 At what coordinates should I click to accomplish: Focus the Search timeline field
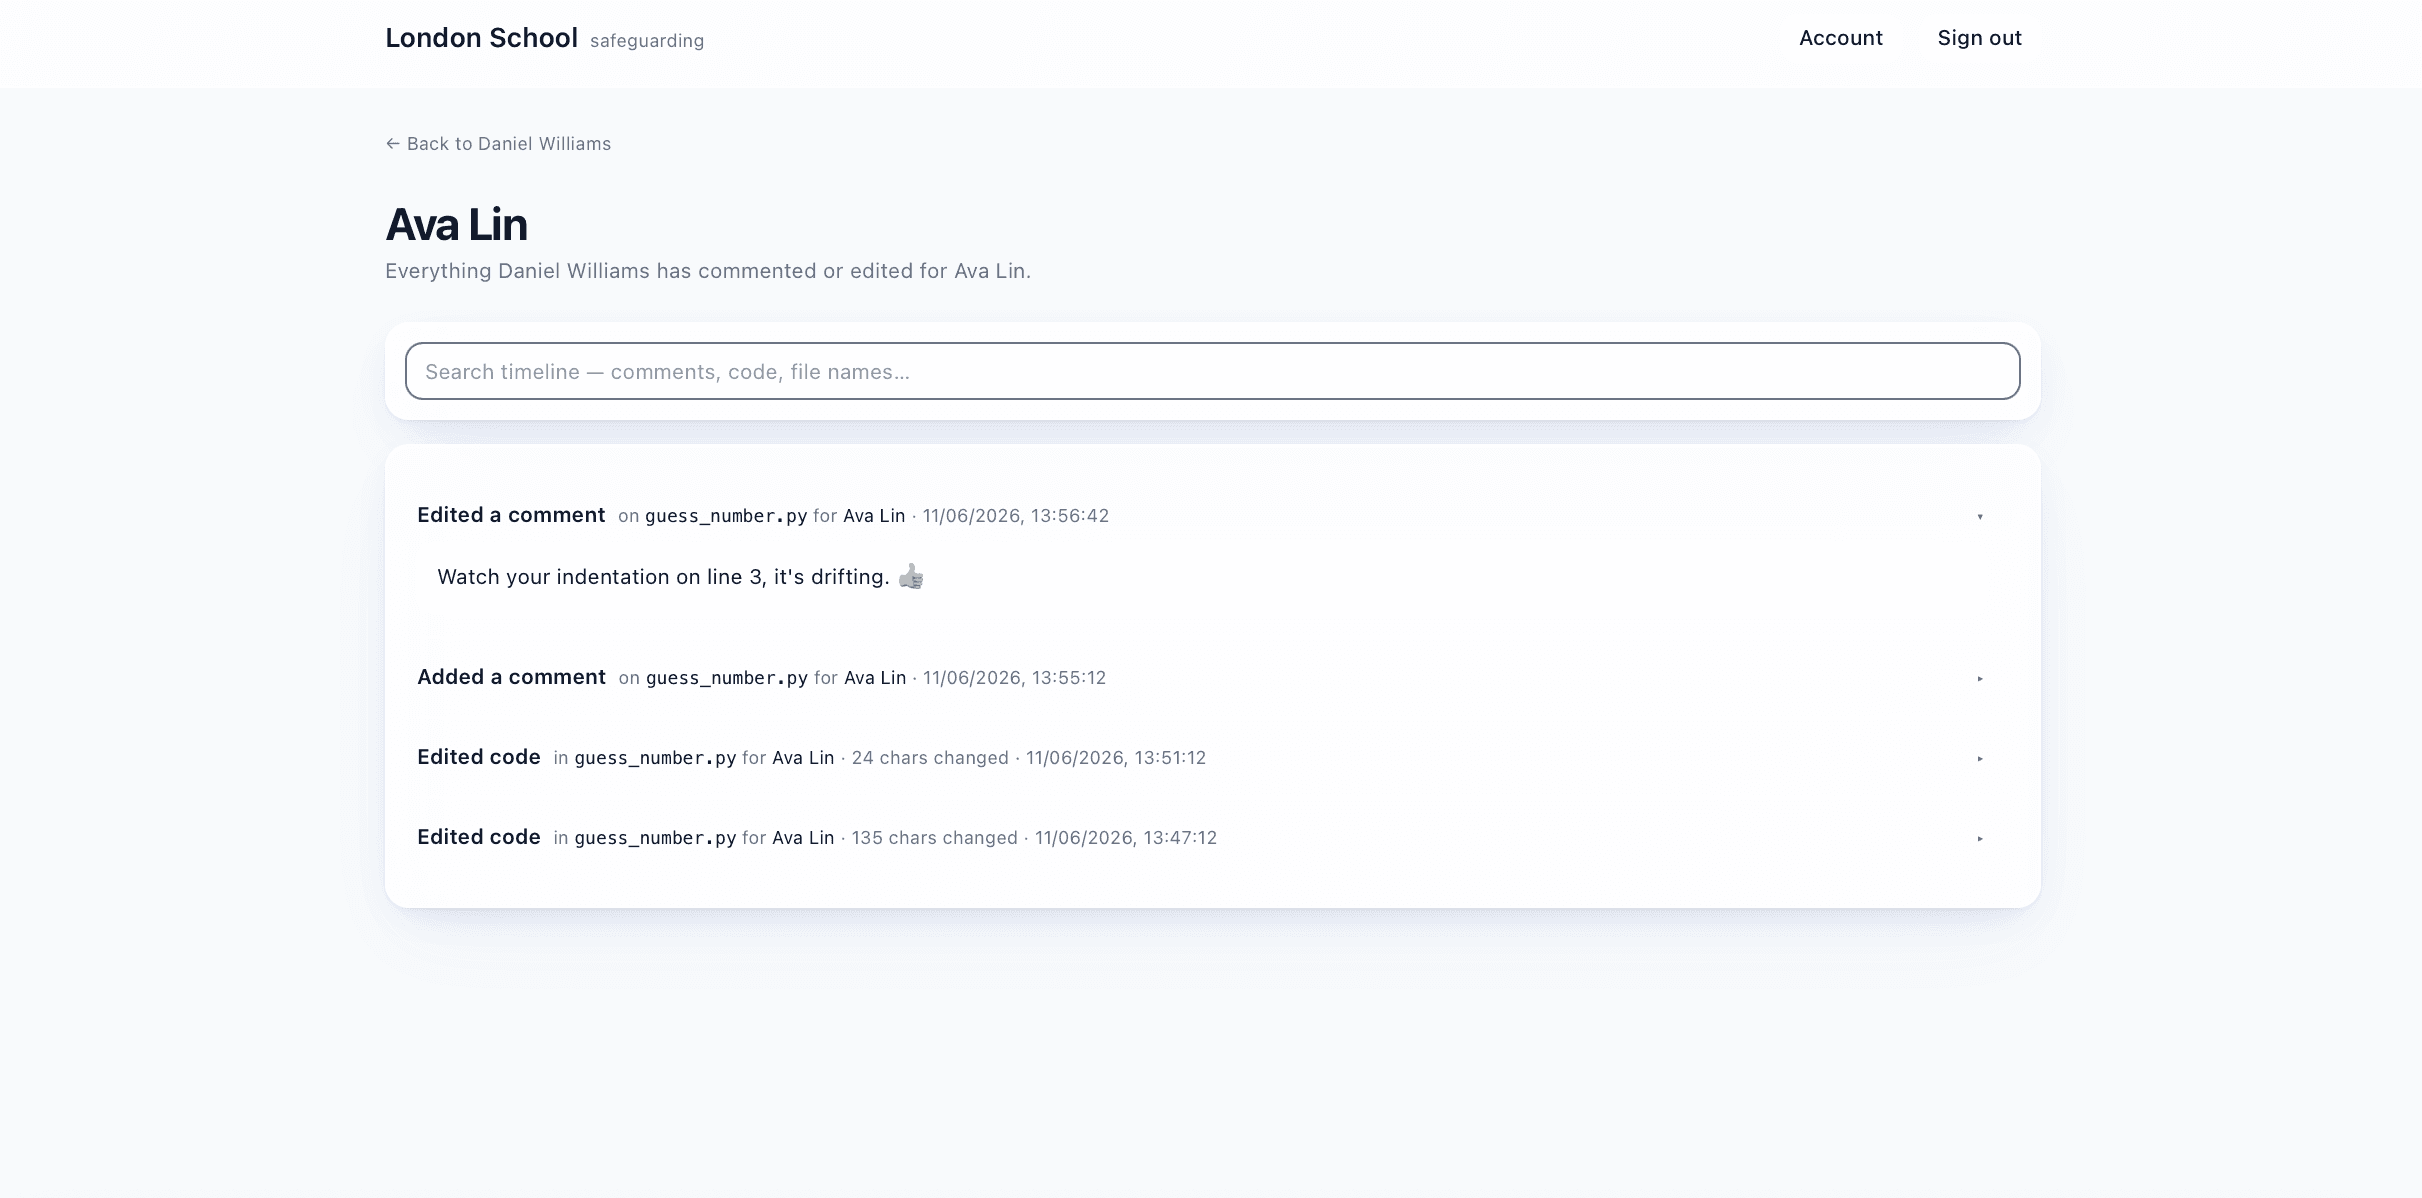click(1212, 371)
